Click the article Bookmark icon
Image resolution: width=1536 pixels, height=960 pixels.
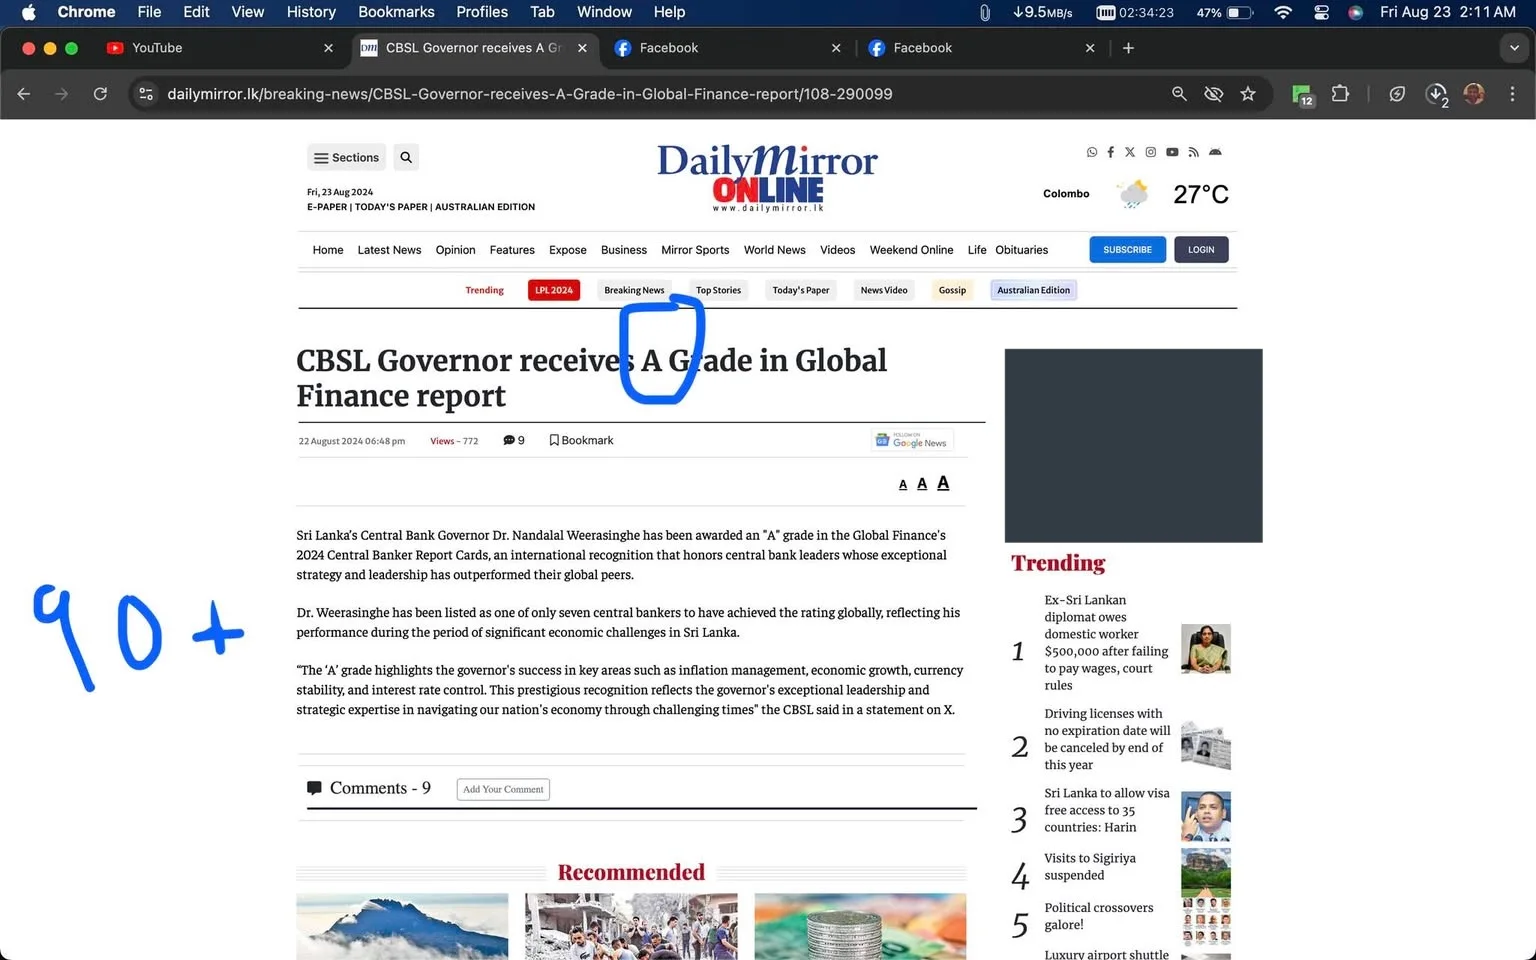pos(554,440)
